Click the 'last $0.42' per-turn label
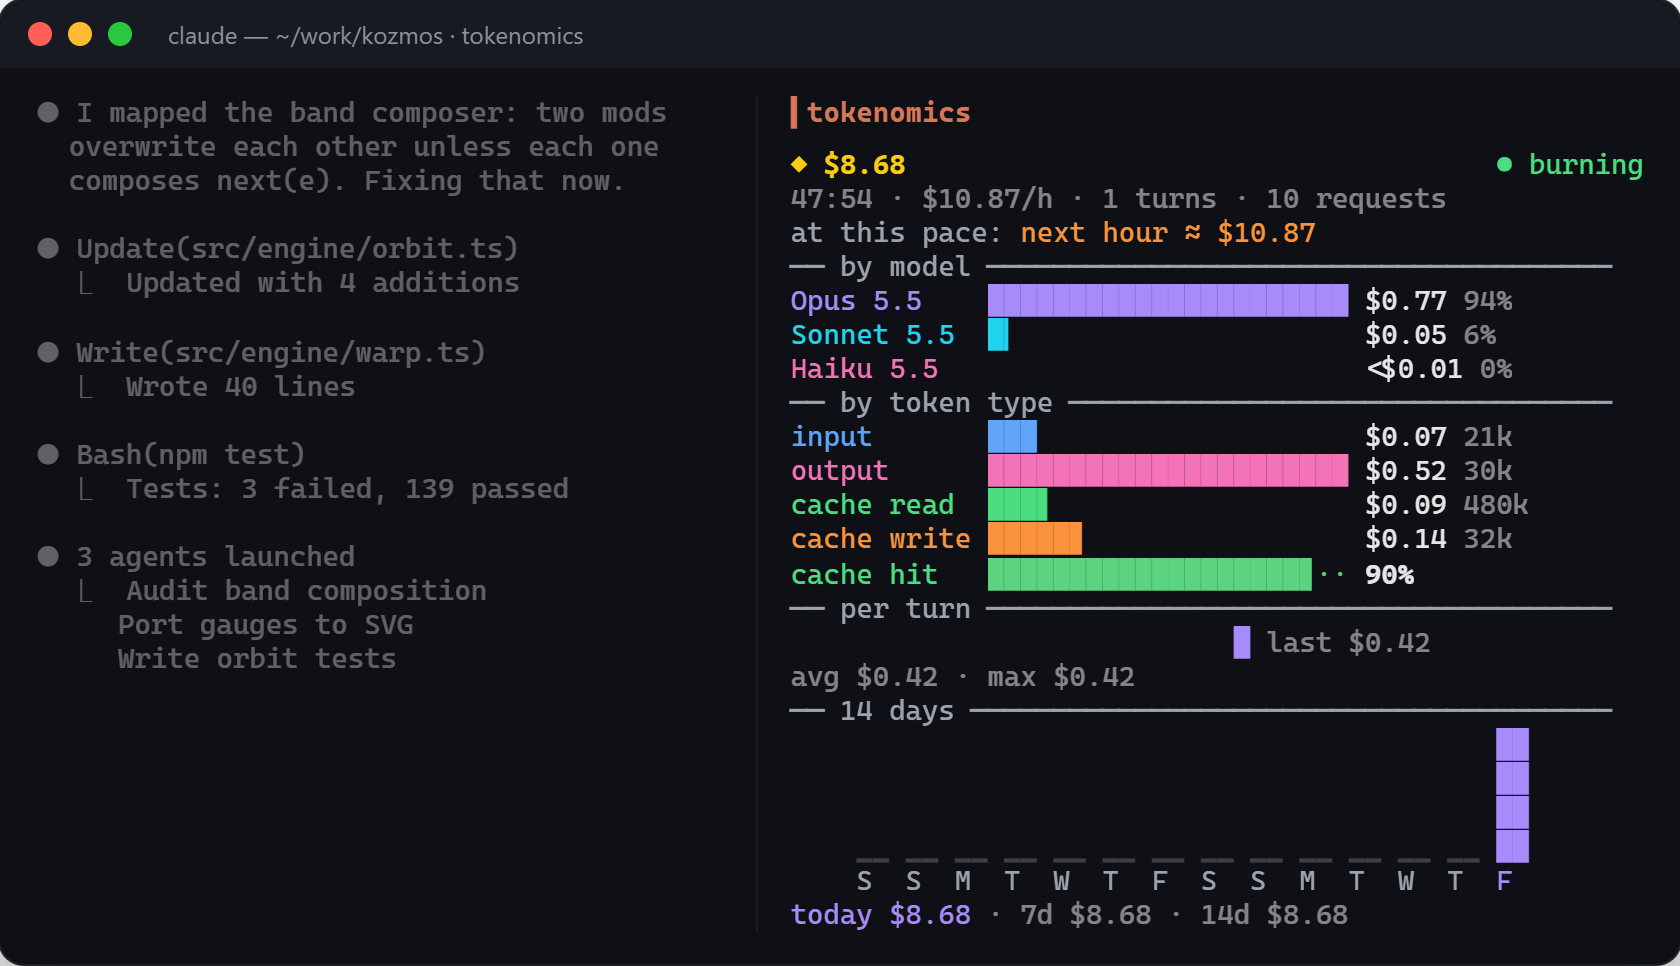 (1348, 642)
